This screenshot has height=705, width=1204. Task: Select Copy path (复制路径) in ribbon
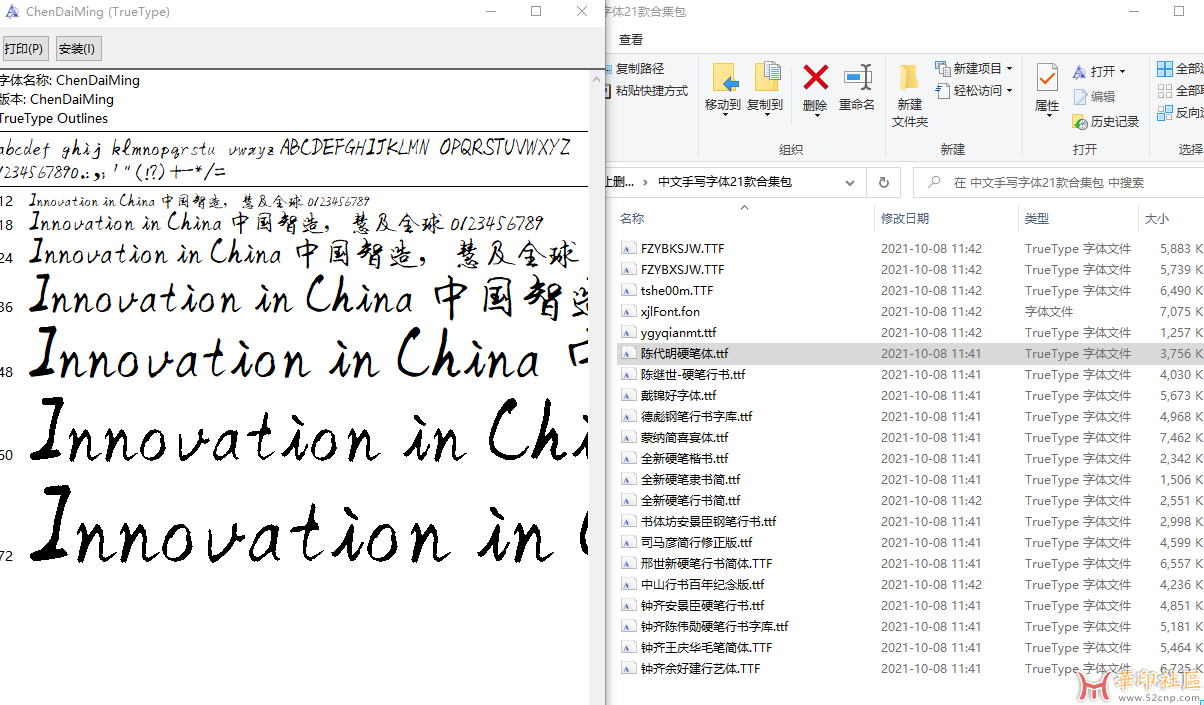coord(639,69)
